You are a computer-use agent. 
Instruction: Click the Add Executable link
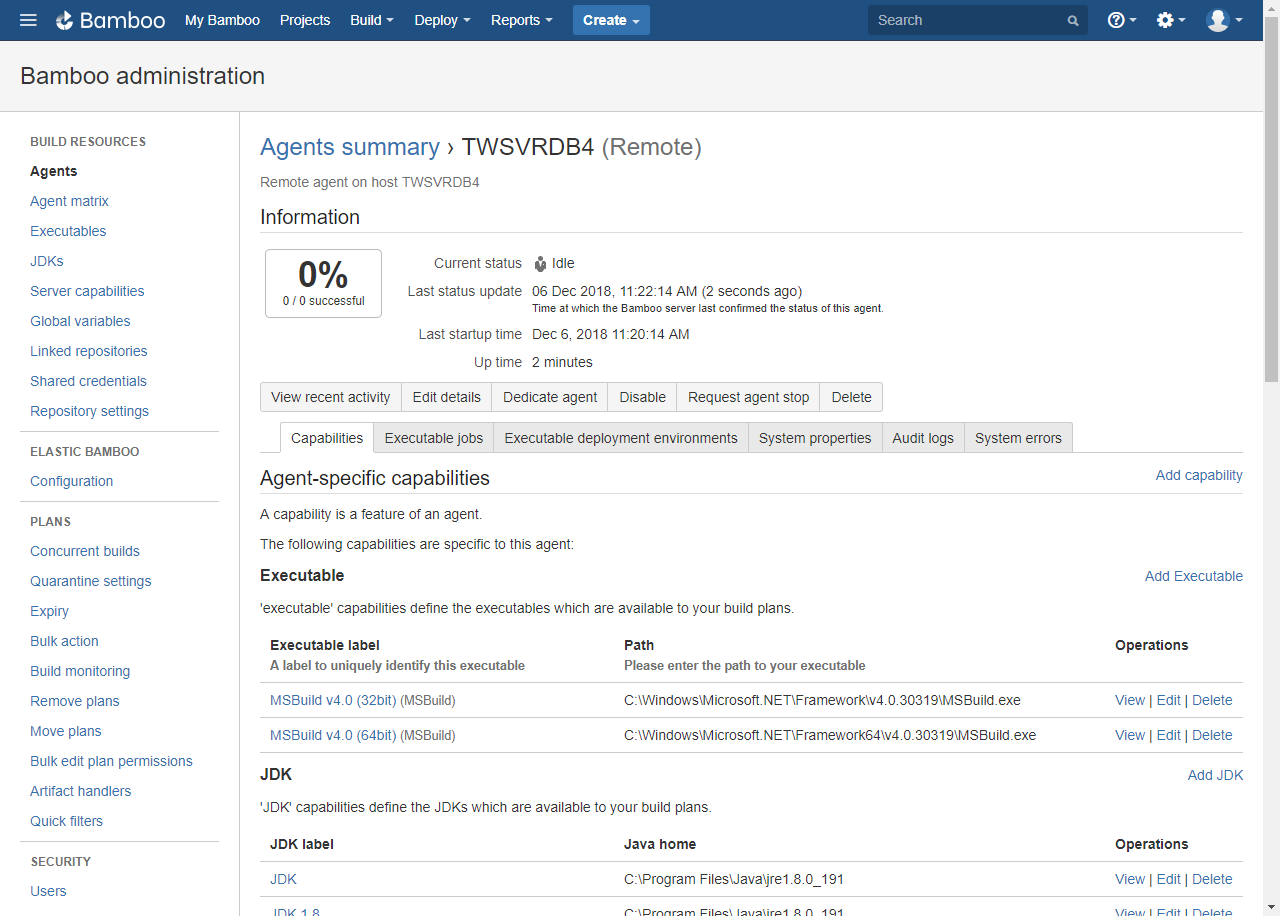[1194, 576]
